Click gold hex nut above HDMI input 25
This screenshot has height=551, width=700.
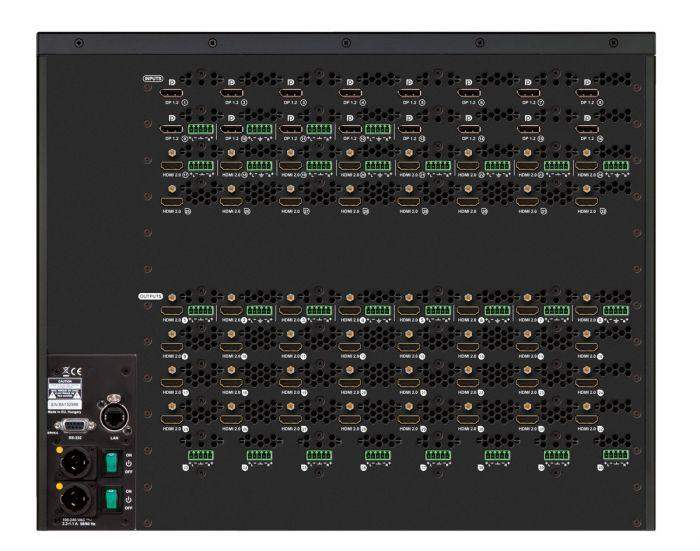pos(172,189)
